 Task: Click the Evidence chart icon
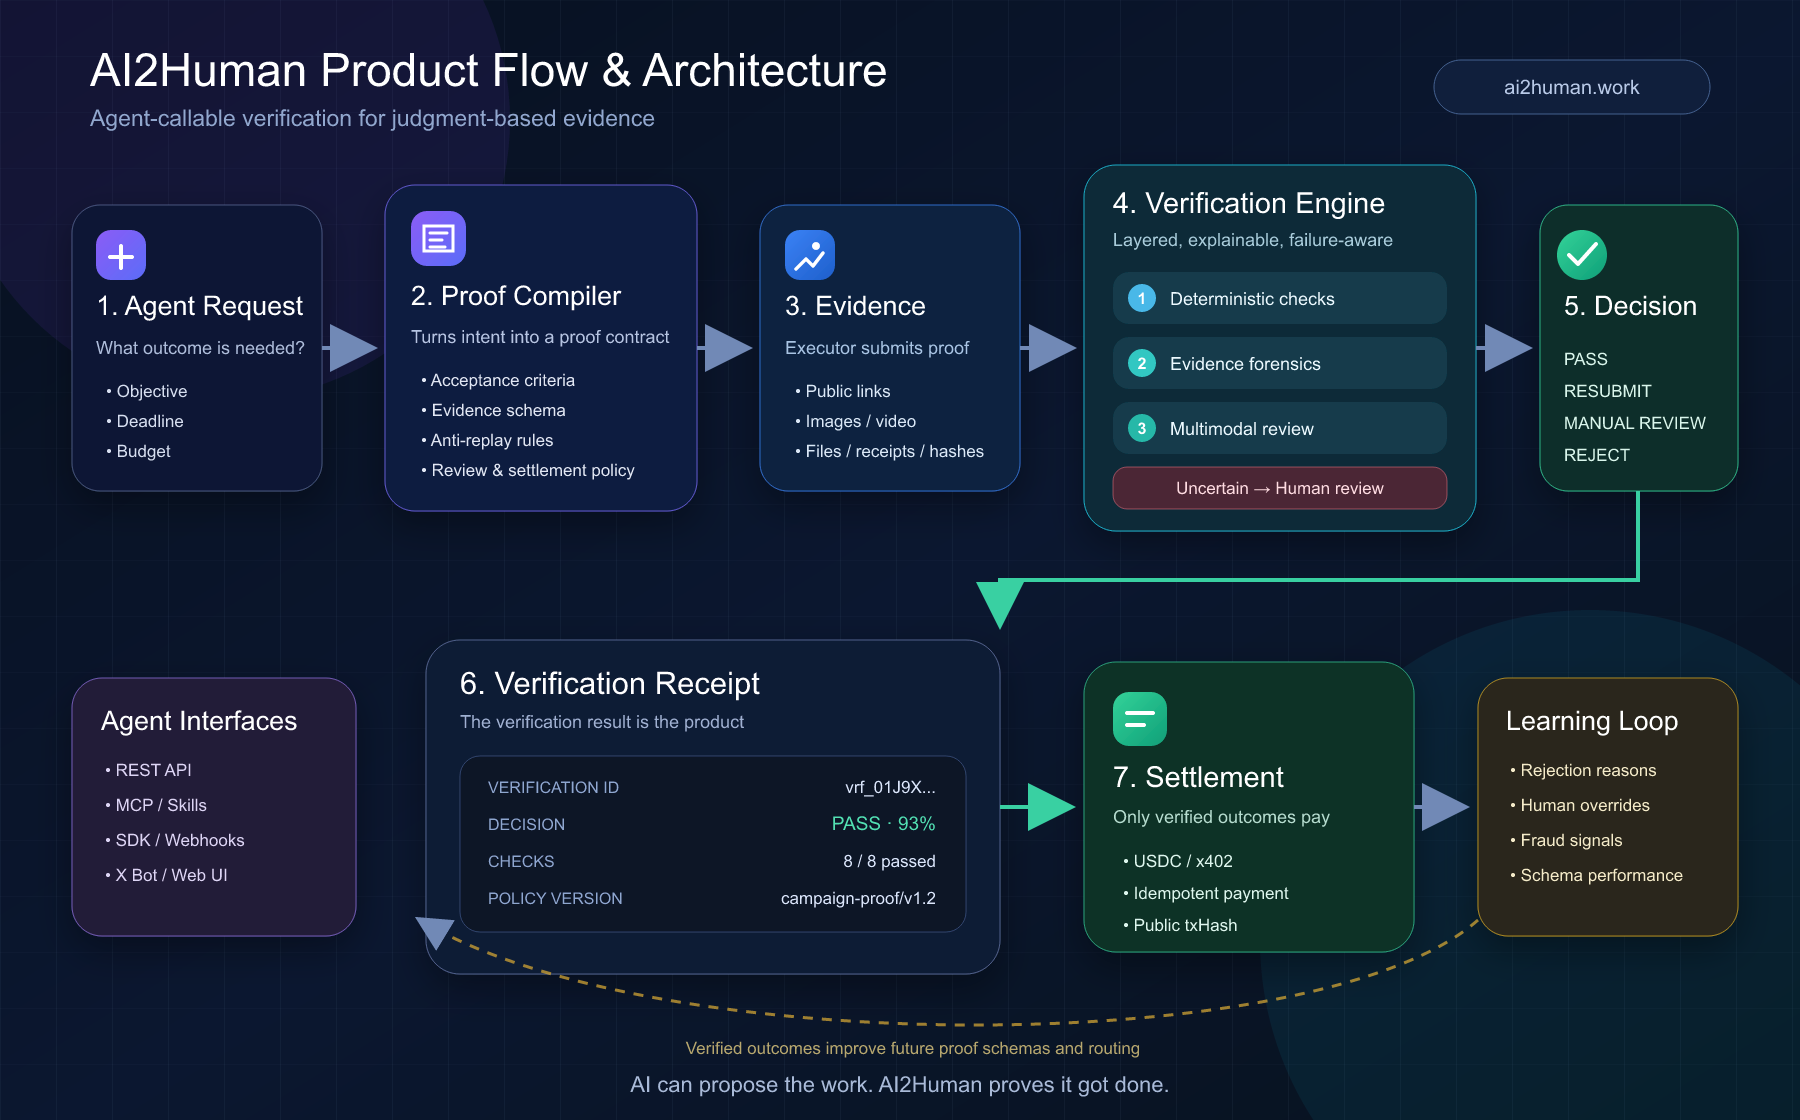(810, 255)
